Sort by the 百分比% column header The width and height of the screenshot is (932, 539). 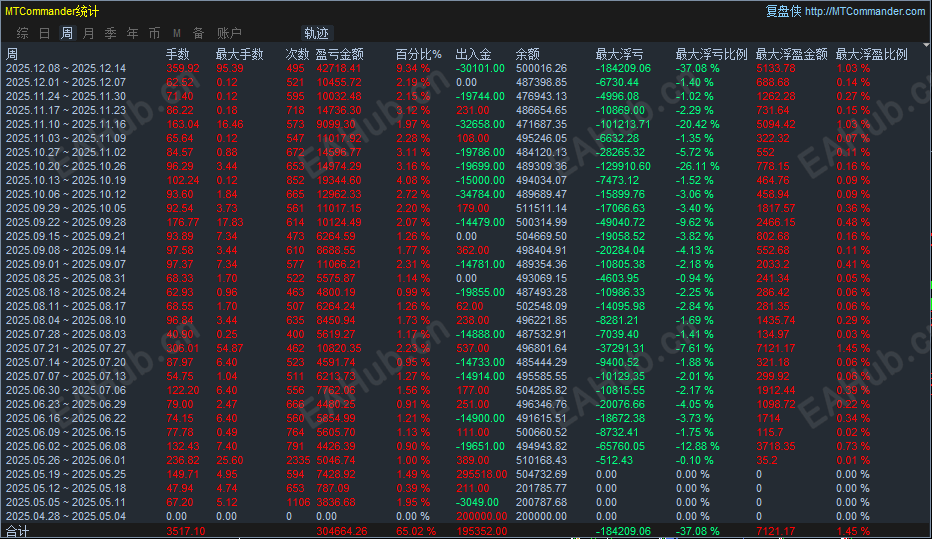pos(418,54)
